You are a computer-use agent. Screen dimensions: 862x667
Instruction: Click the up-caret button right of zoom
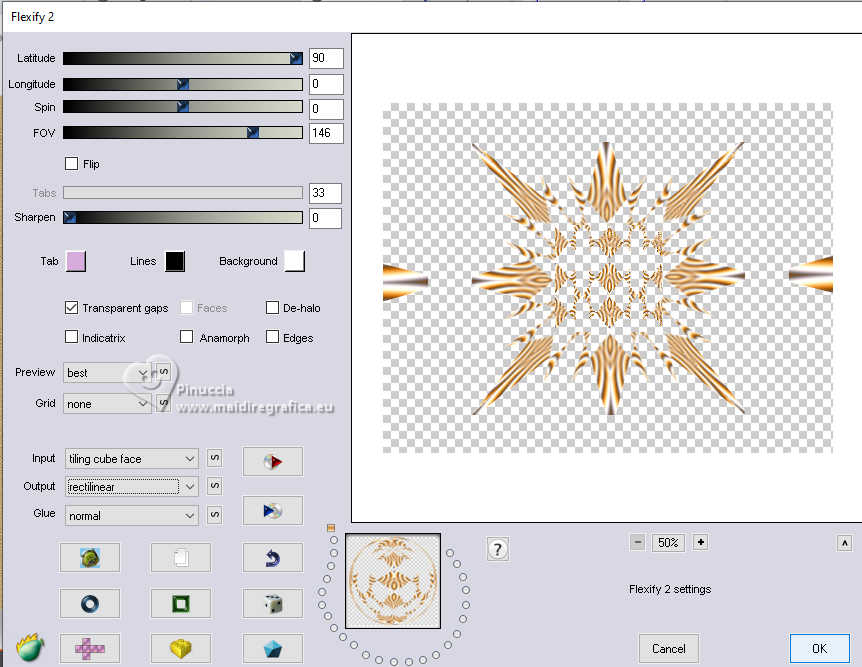pos(844,543)
